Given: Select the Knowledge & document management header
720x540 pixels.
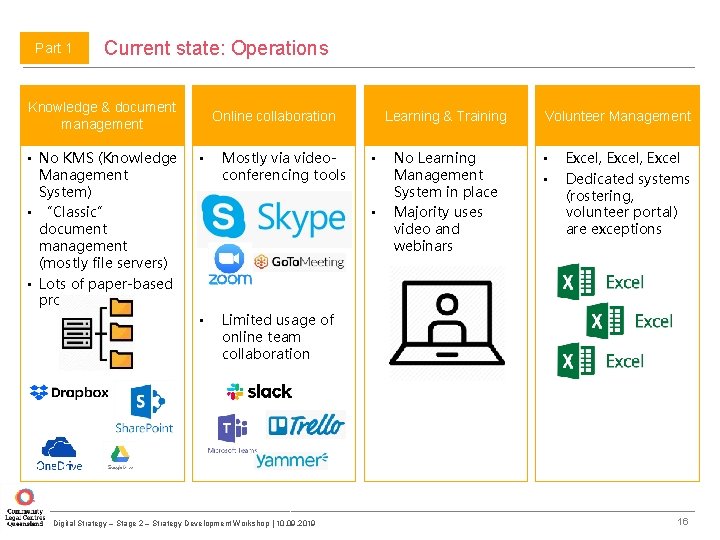Looking at the screenshot, I should coord(102,115).
